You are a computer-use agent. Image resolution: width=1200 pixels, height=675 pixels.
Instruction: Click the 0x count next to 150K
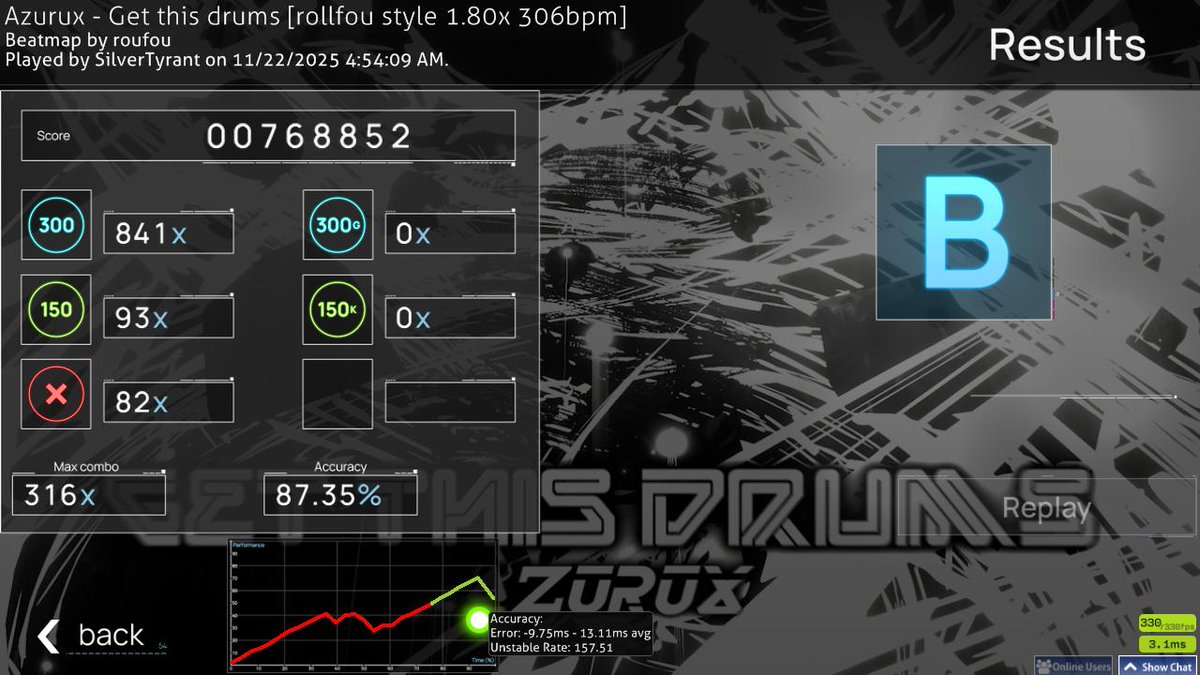click(x=413, y=318)
